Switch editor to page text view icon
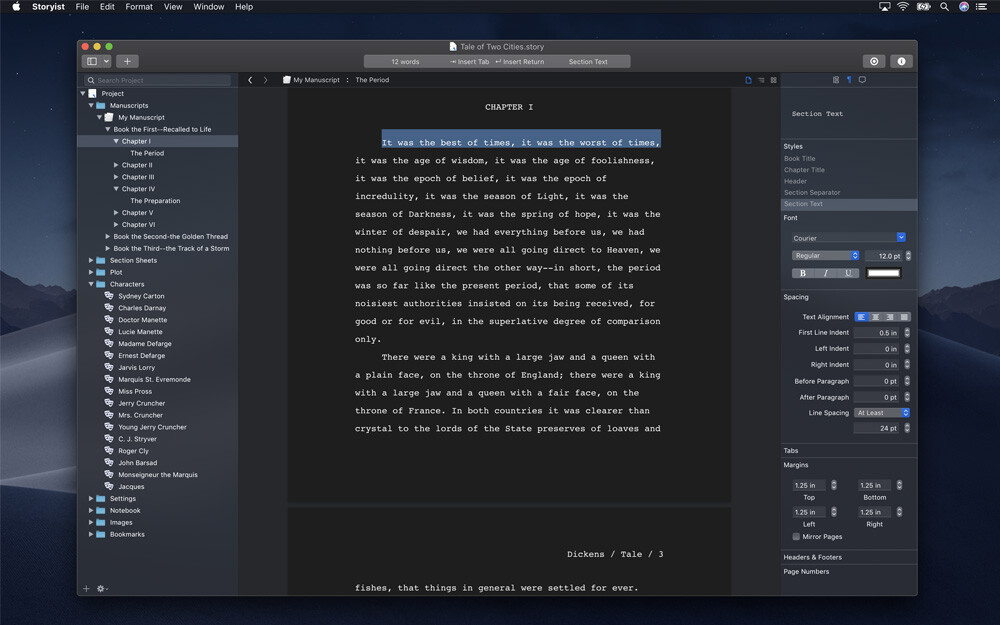Screen dimensions: 1000x625 point(748,80)
